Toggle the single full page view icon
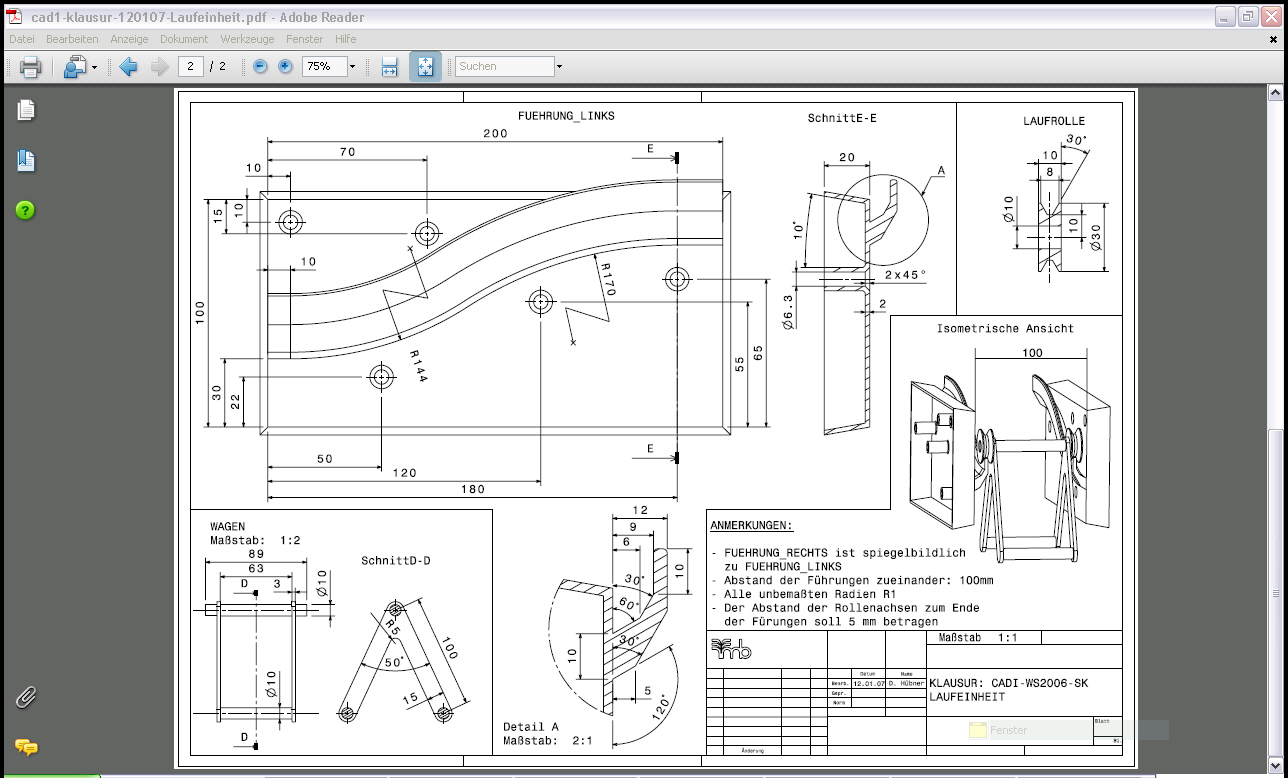The width and height of the screenshot is (1288, 778). tap(425, 67)
